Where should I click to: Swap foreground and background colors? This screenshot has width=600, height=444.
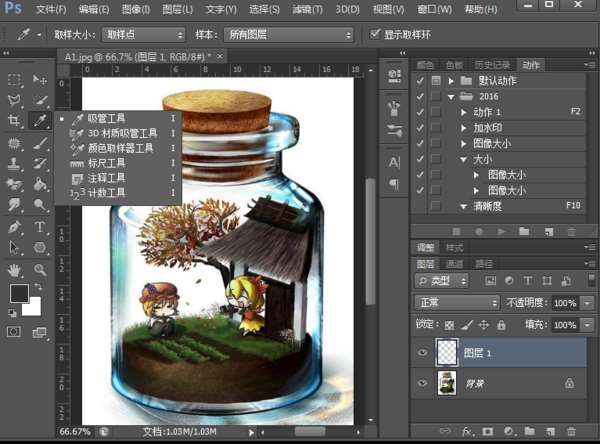[38, 287]
